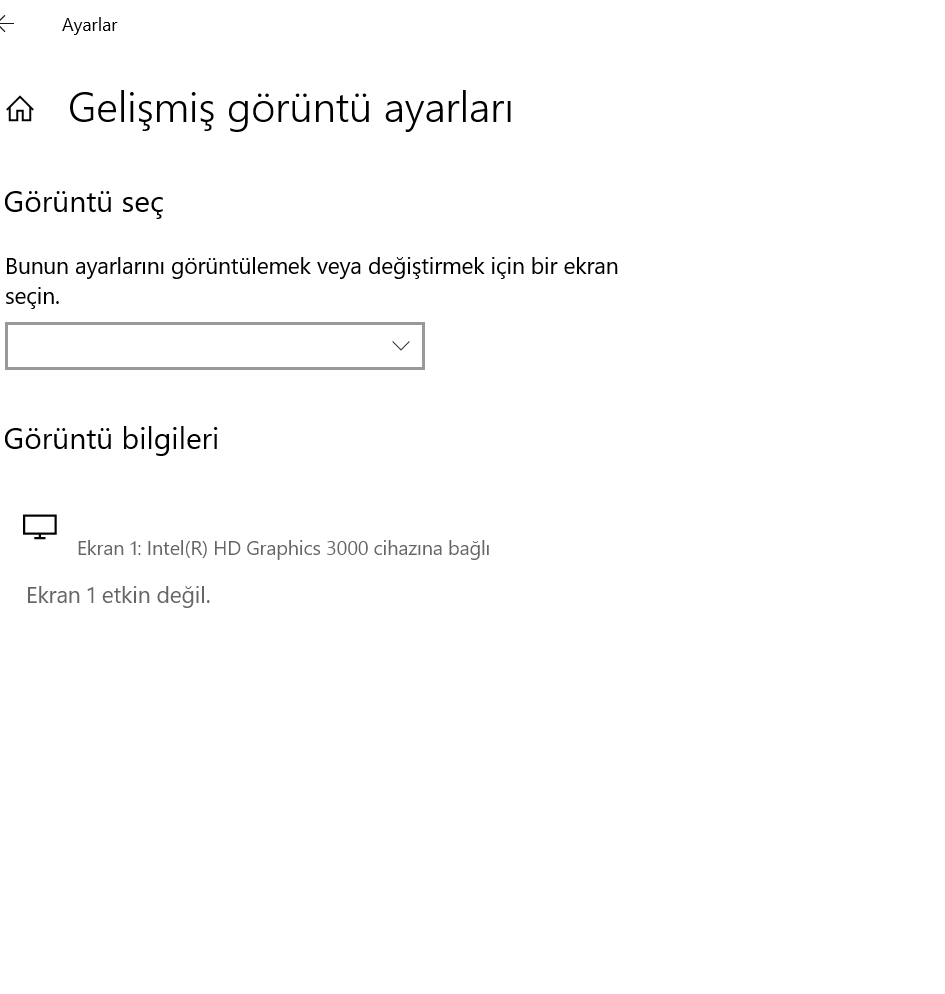Click the 'Bunun ayarlarını görüntülemek' description text

[311, 266]
